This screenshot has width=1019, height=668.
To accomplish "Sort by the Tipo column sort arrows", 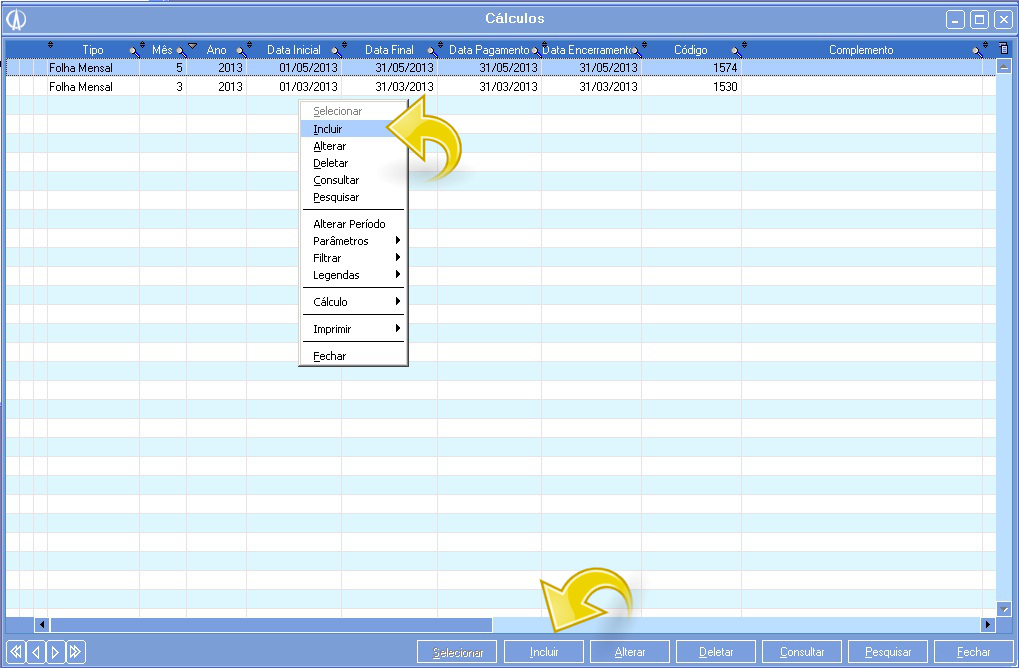I will click(51, 45).
